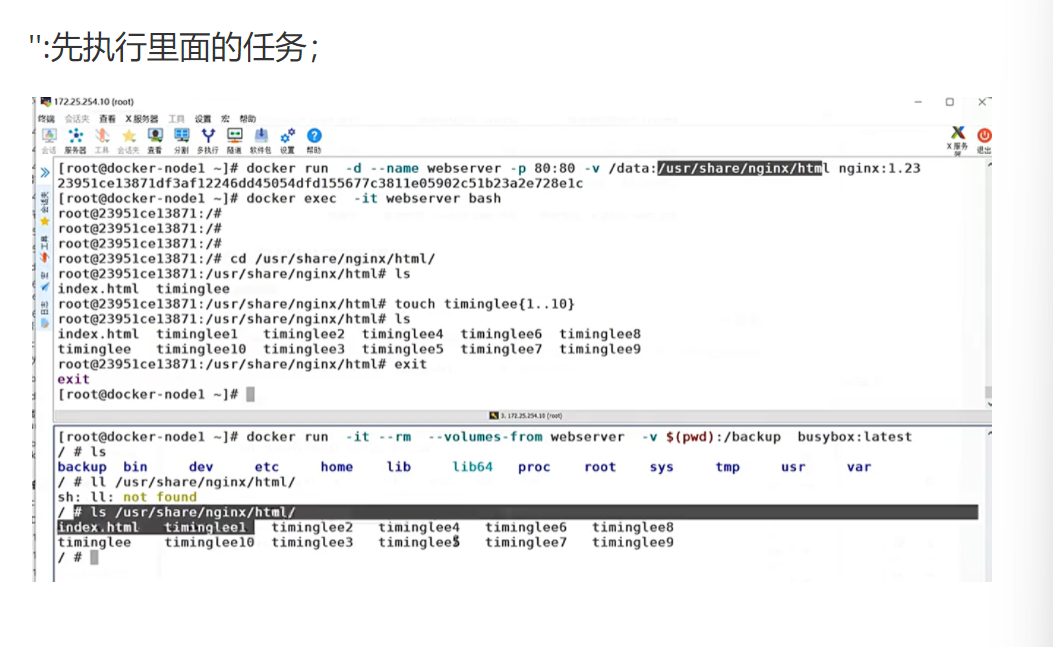Image resolution: width=1053 pixels, height=647 pixels.
Task: Click the X服务器 icon at toolbar right
Action: (958, 140)
